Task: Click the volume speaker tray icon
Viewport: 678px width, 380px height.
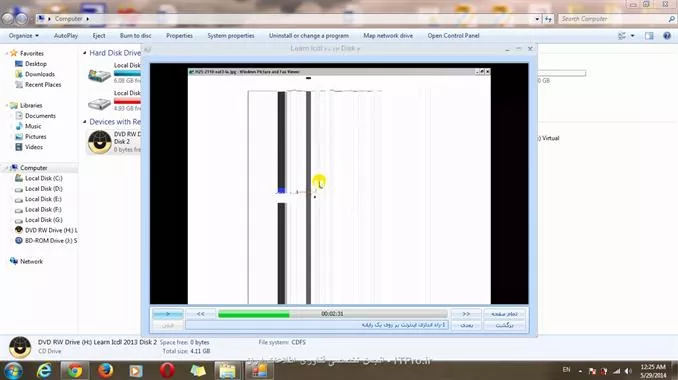Action: [628, 371]
